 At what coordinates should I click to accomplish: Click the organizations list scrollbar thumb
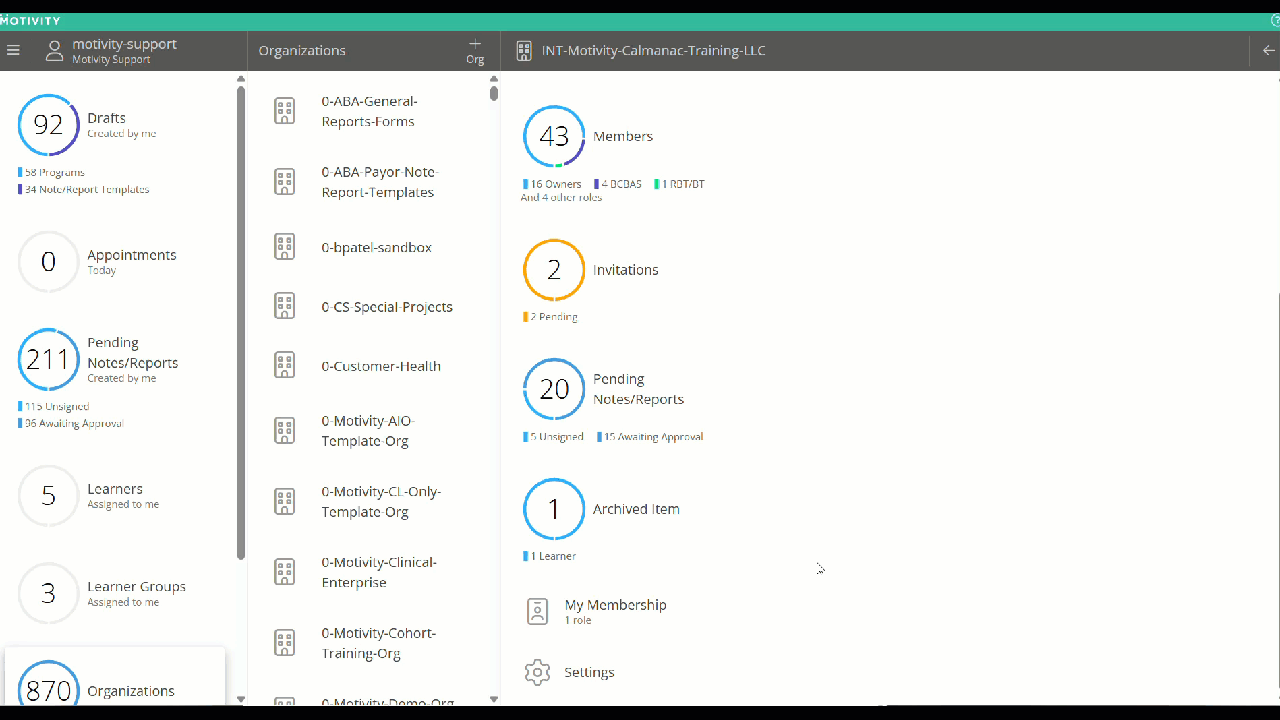click(494, 93)
